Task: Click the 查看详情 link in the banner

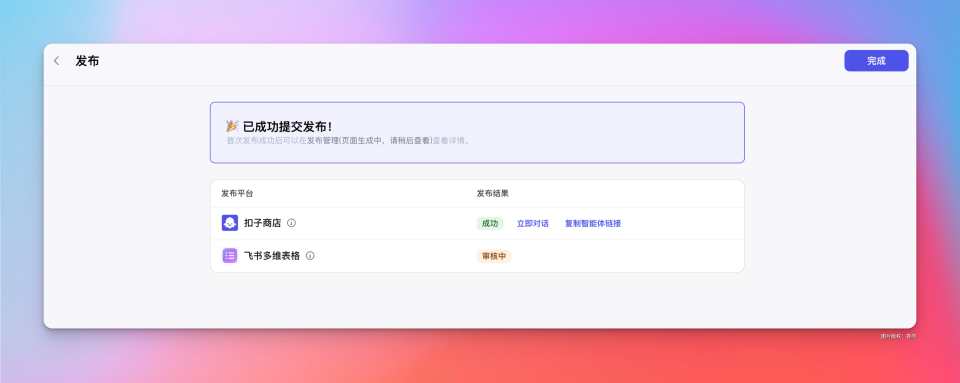Action: coord(449,140)
